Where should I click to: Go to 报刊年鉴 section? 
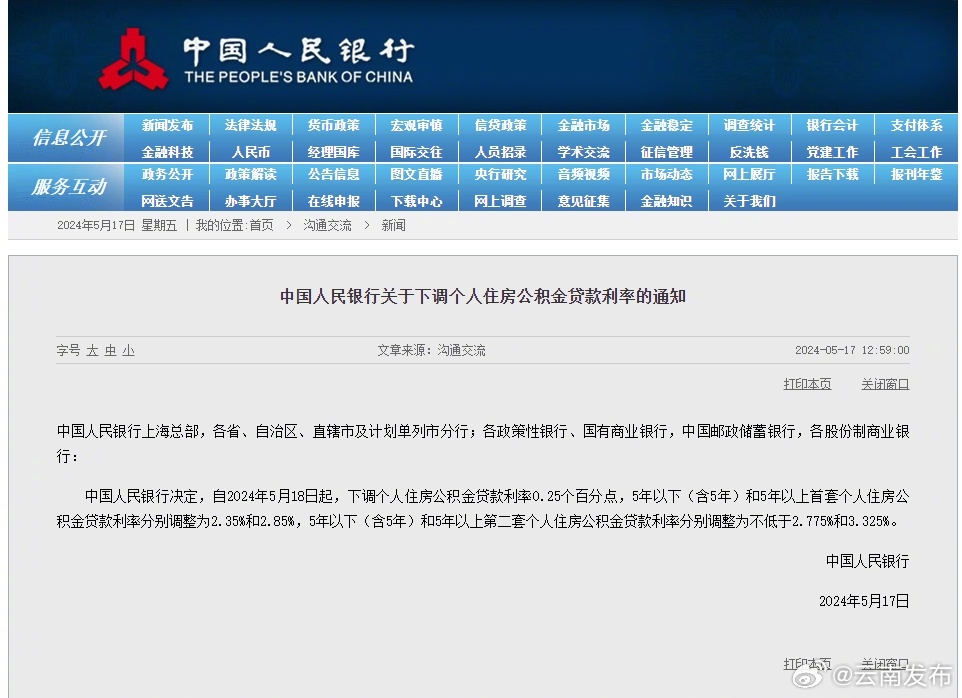(916, 174)
